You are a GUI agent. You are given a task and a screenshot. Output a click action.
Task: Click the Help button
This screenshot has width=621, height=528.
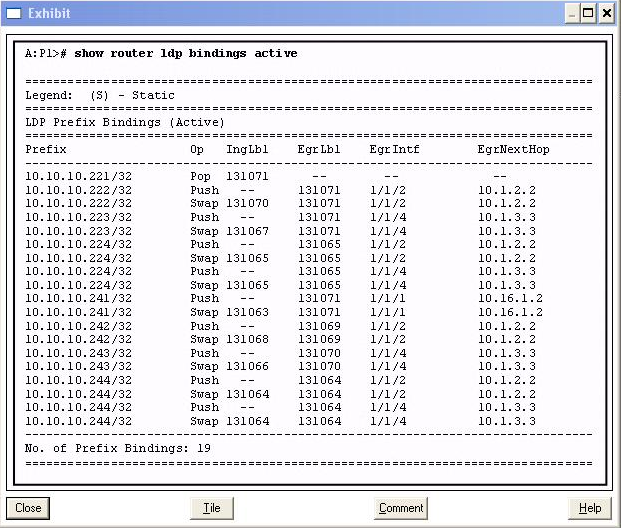click(589, 508)
